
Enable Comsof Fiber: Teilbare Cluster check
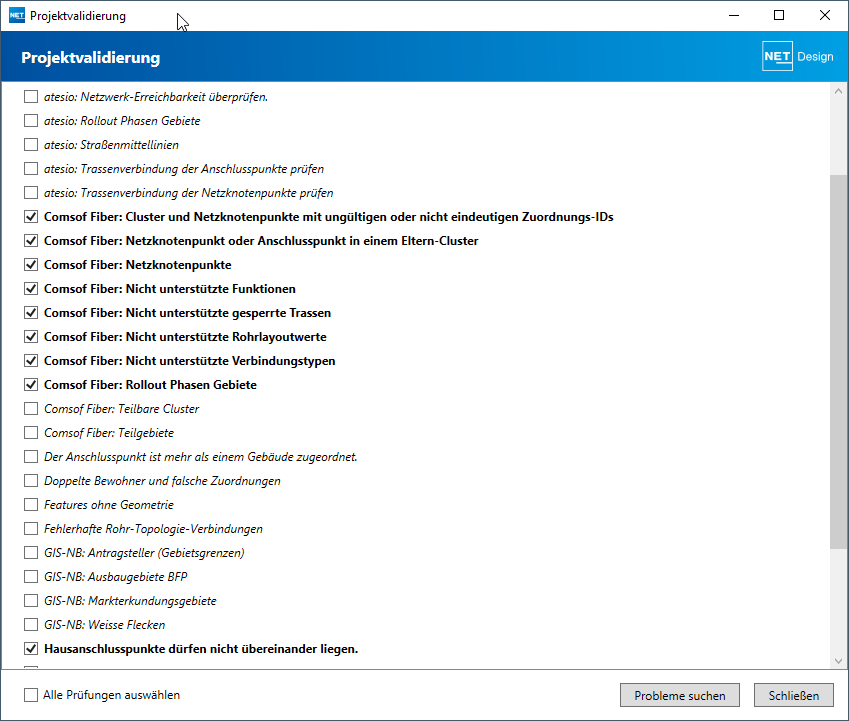tap(31, 409)
